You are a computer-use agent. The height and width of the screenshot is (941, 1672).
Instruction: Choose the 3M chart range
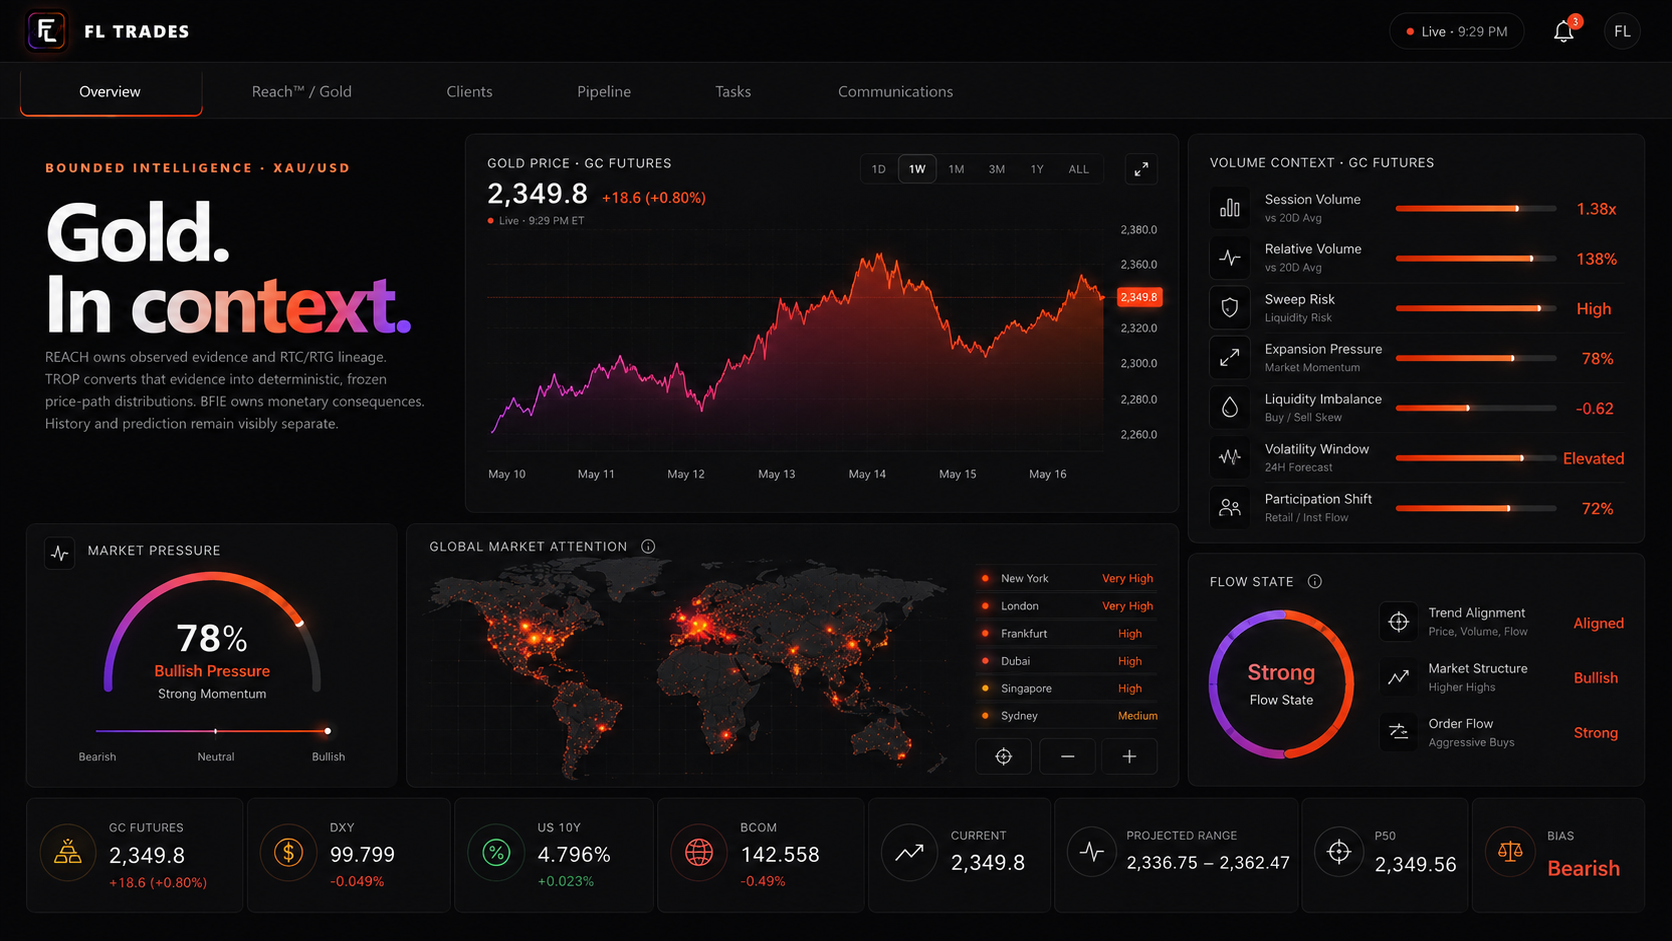pos(997,169)
